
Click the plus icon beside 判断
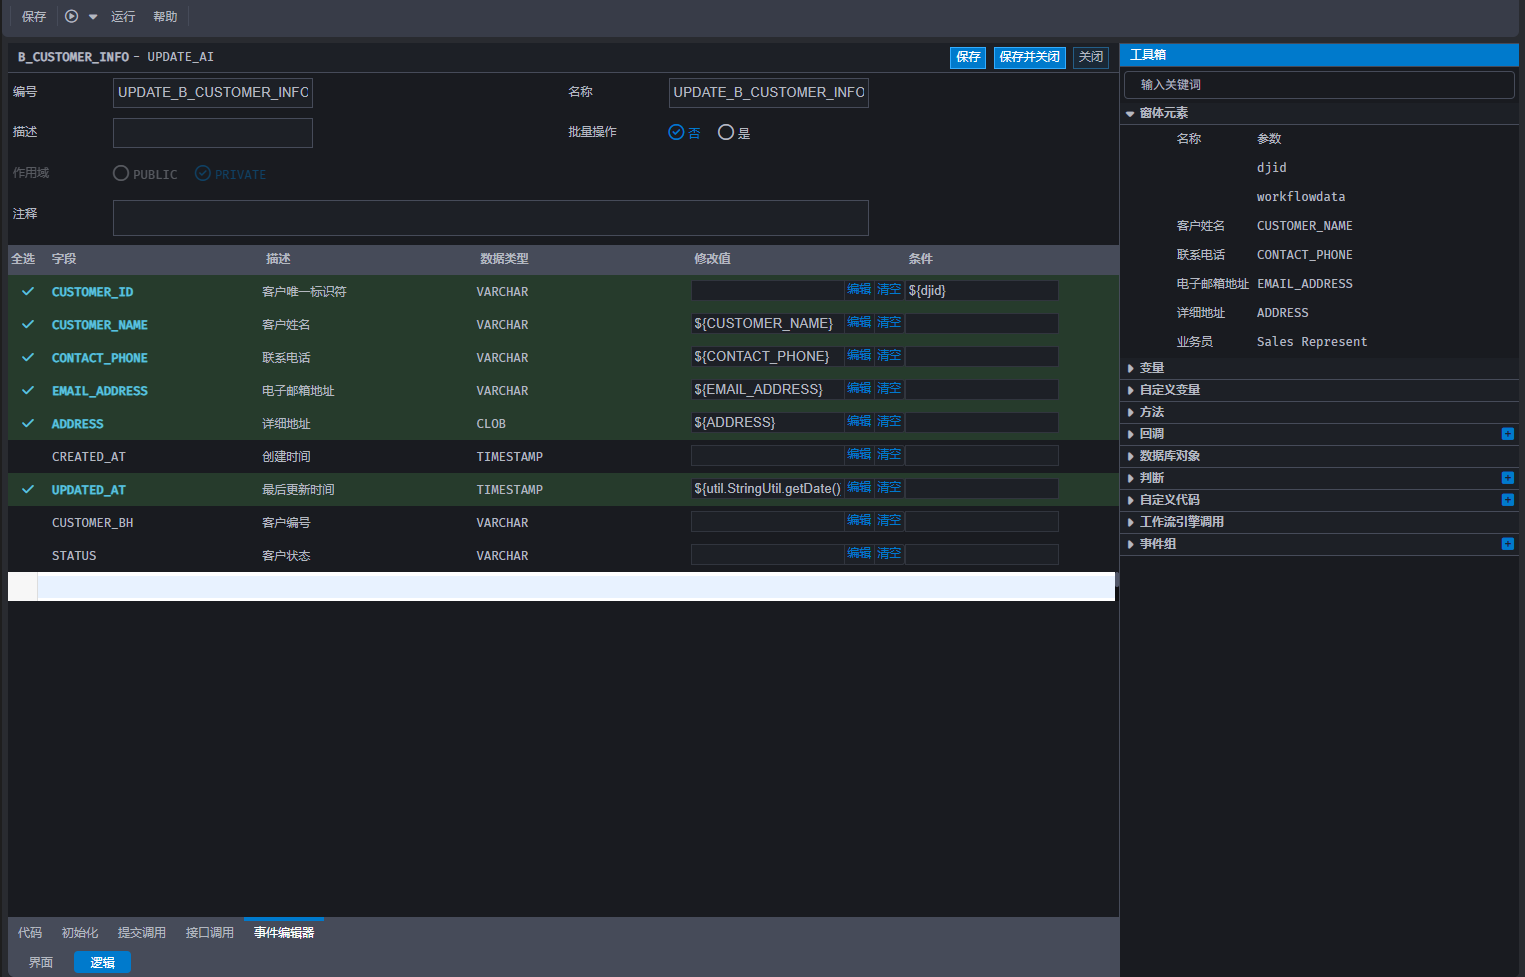(1507, 478)
